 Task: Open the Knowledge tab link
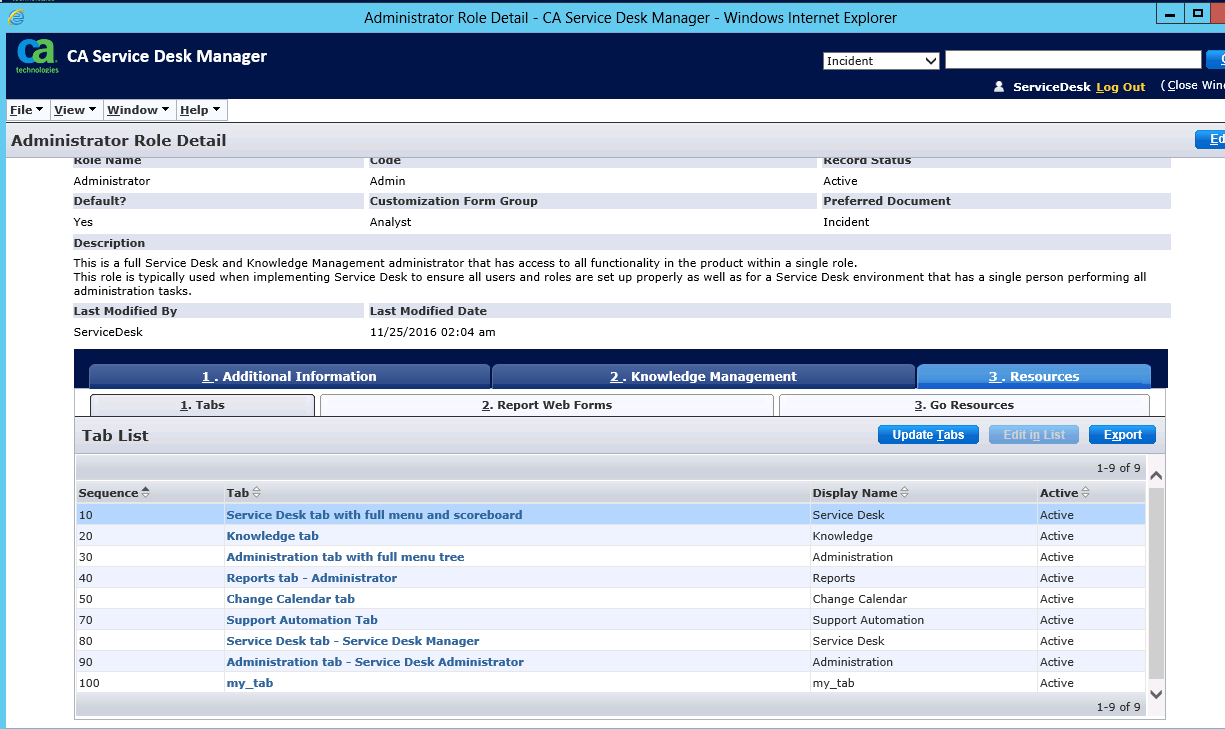[x=272, y=536]
